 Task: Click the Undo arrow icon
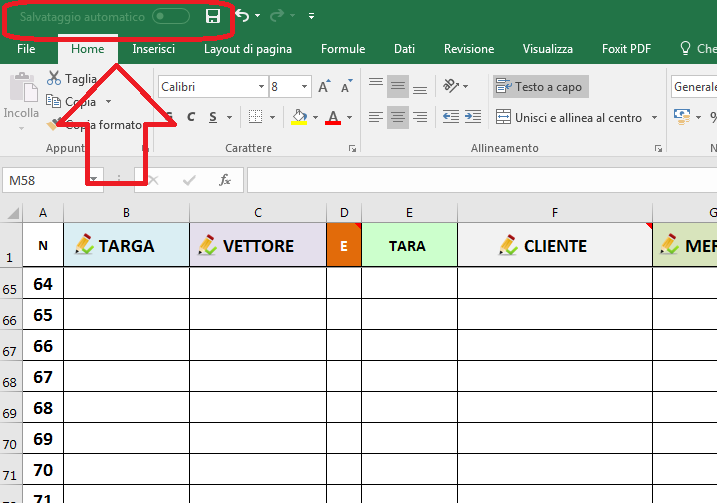[x=242, y=16]
